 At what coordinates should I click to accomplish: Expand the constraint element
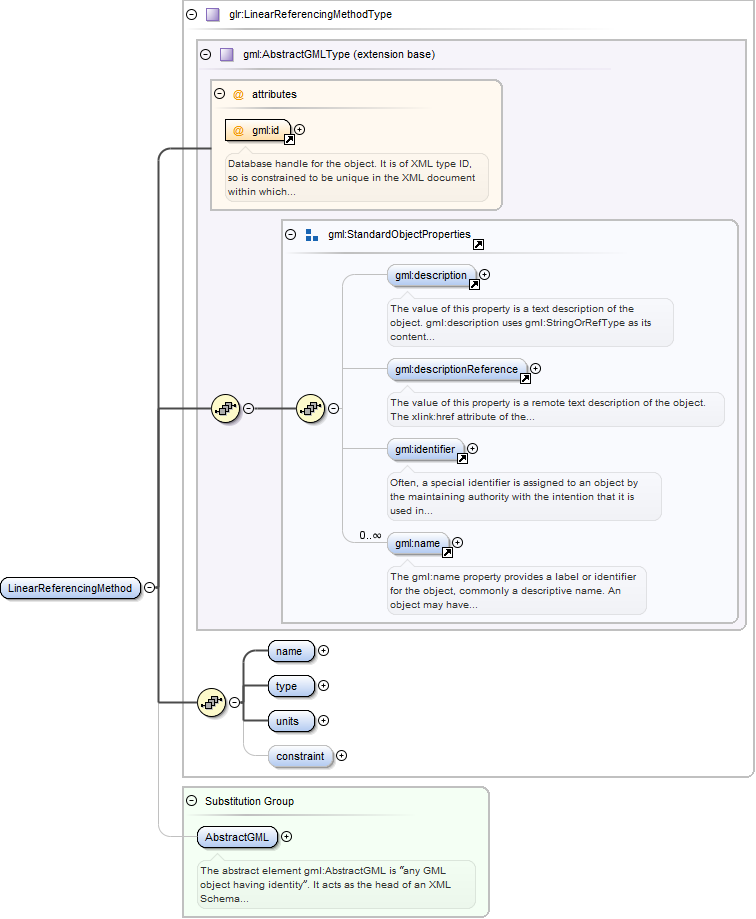tap(341, 756)
